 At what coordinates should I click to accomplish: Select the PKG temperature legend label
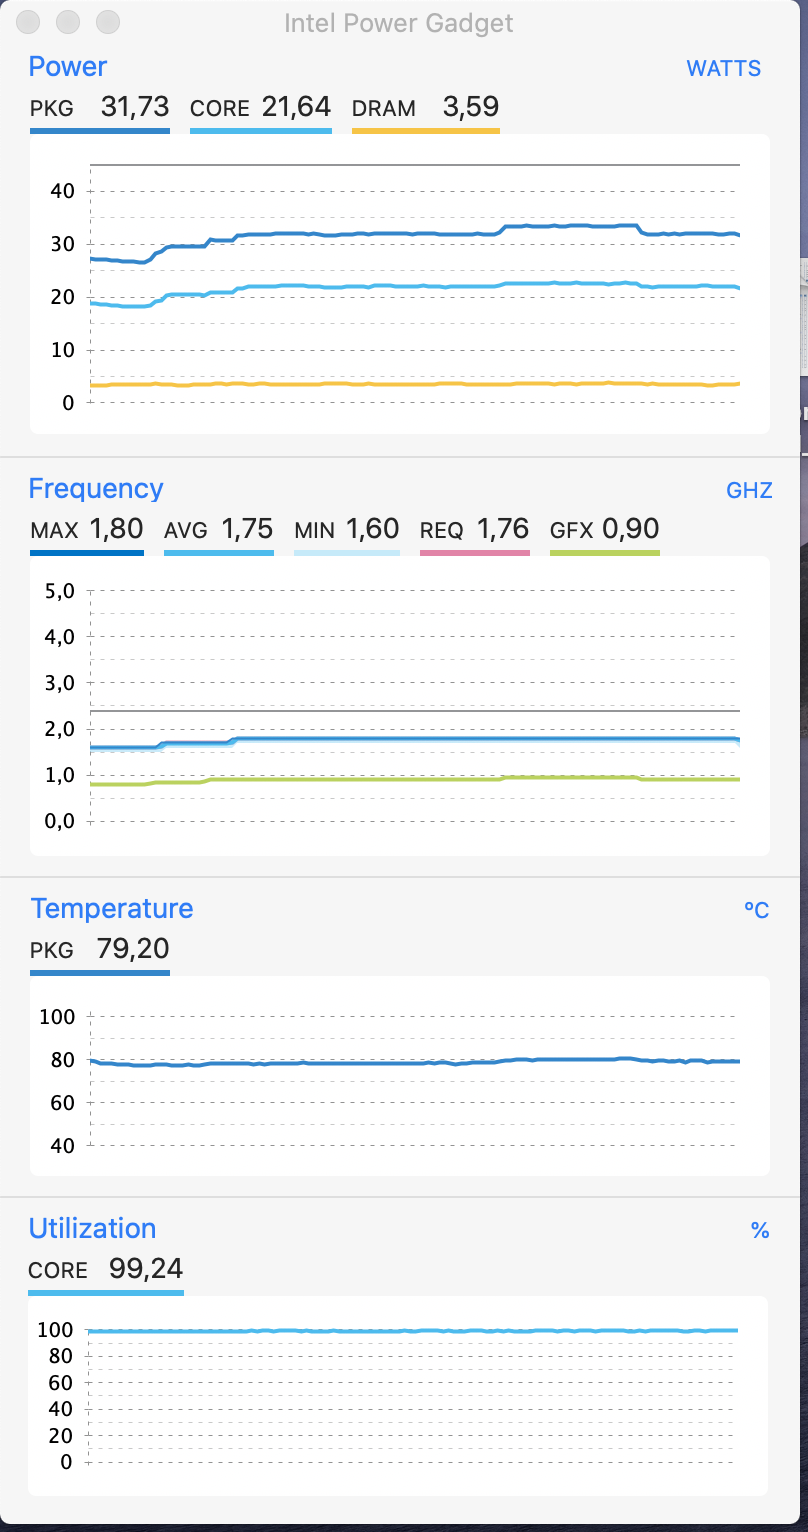click(52, 950)
